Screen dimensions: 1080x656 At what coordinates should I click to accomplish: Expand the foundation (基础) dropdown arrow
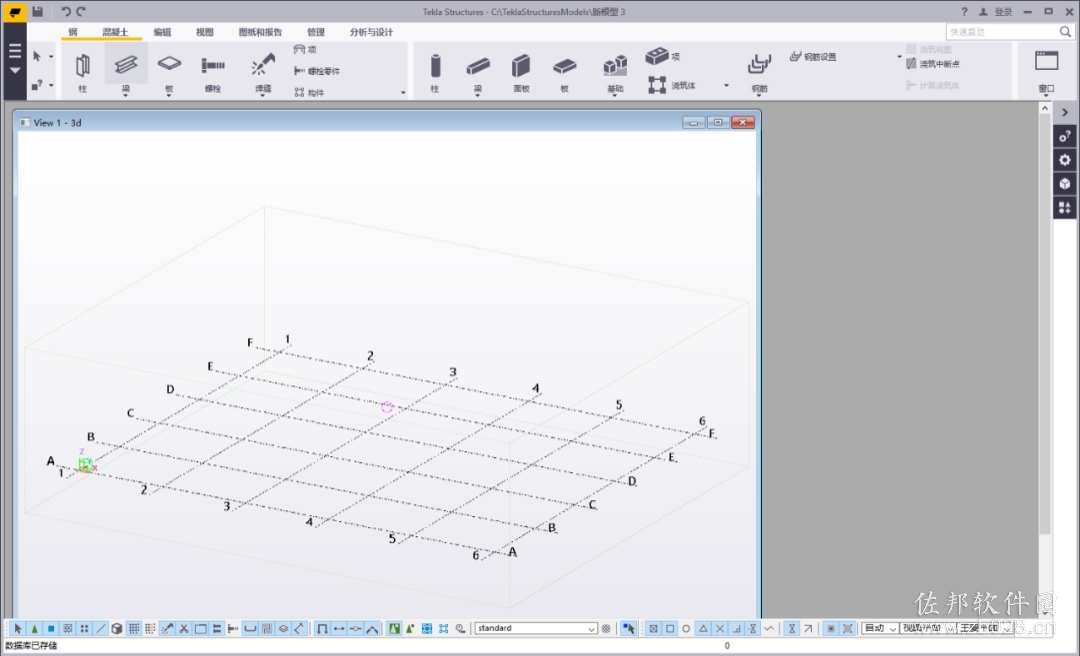(x=615, y=94)
